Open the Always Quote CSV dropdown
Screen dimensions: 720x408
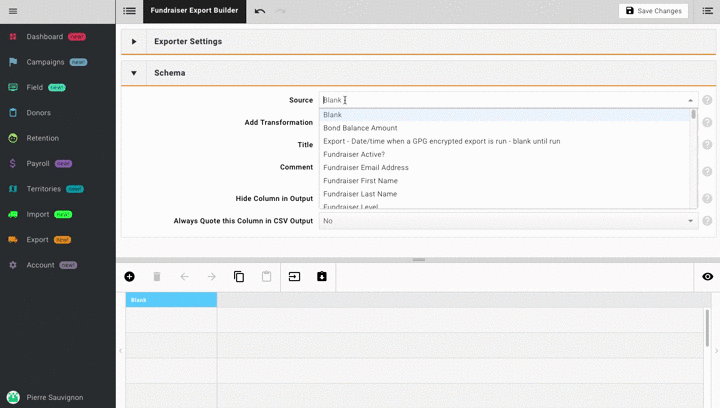coord(508,221)
